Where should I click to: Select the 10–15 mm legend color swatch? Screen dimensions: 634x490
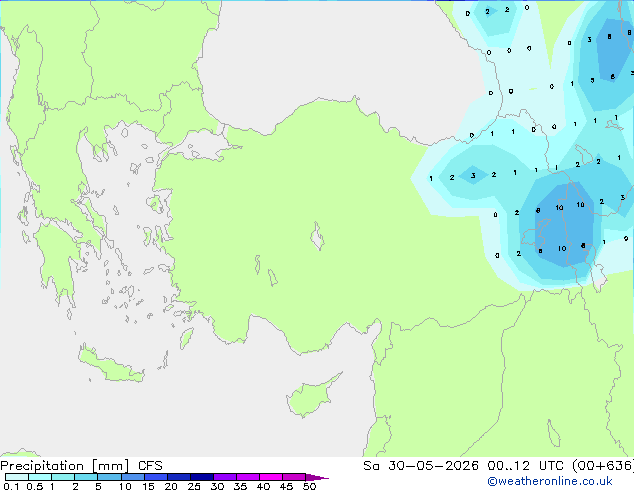pos(132,477)
